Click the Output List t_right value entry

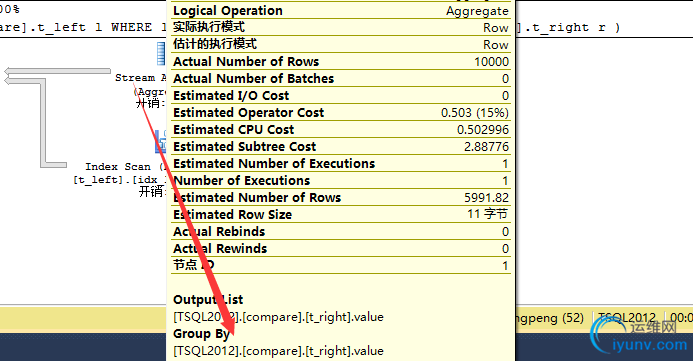(x=278, y=317)
